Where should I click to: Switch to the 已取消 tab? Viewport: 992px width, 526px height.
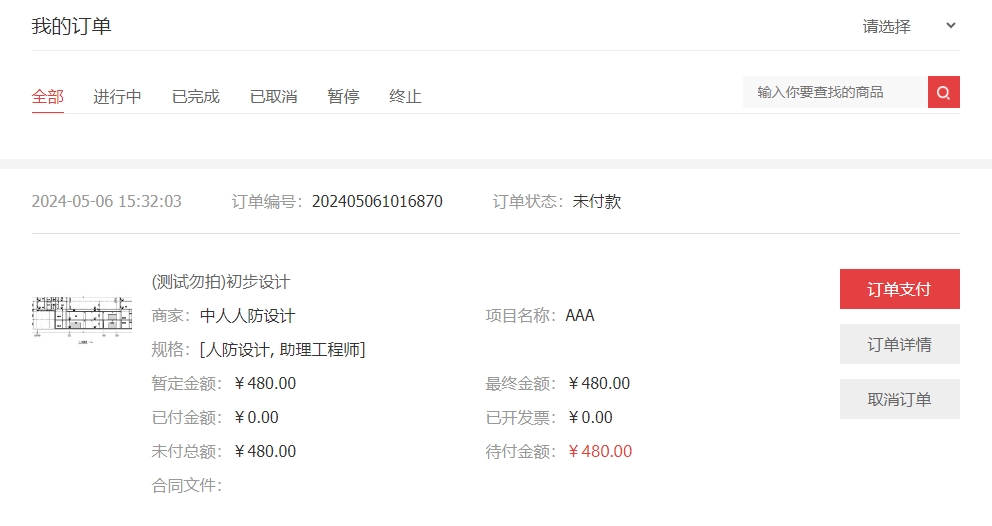point(273,96)
